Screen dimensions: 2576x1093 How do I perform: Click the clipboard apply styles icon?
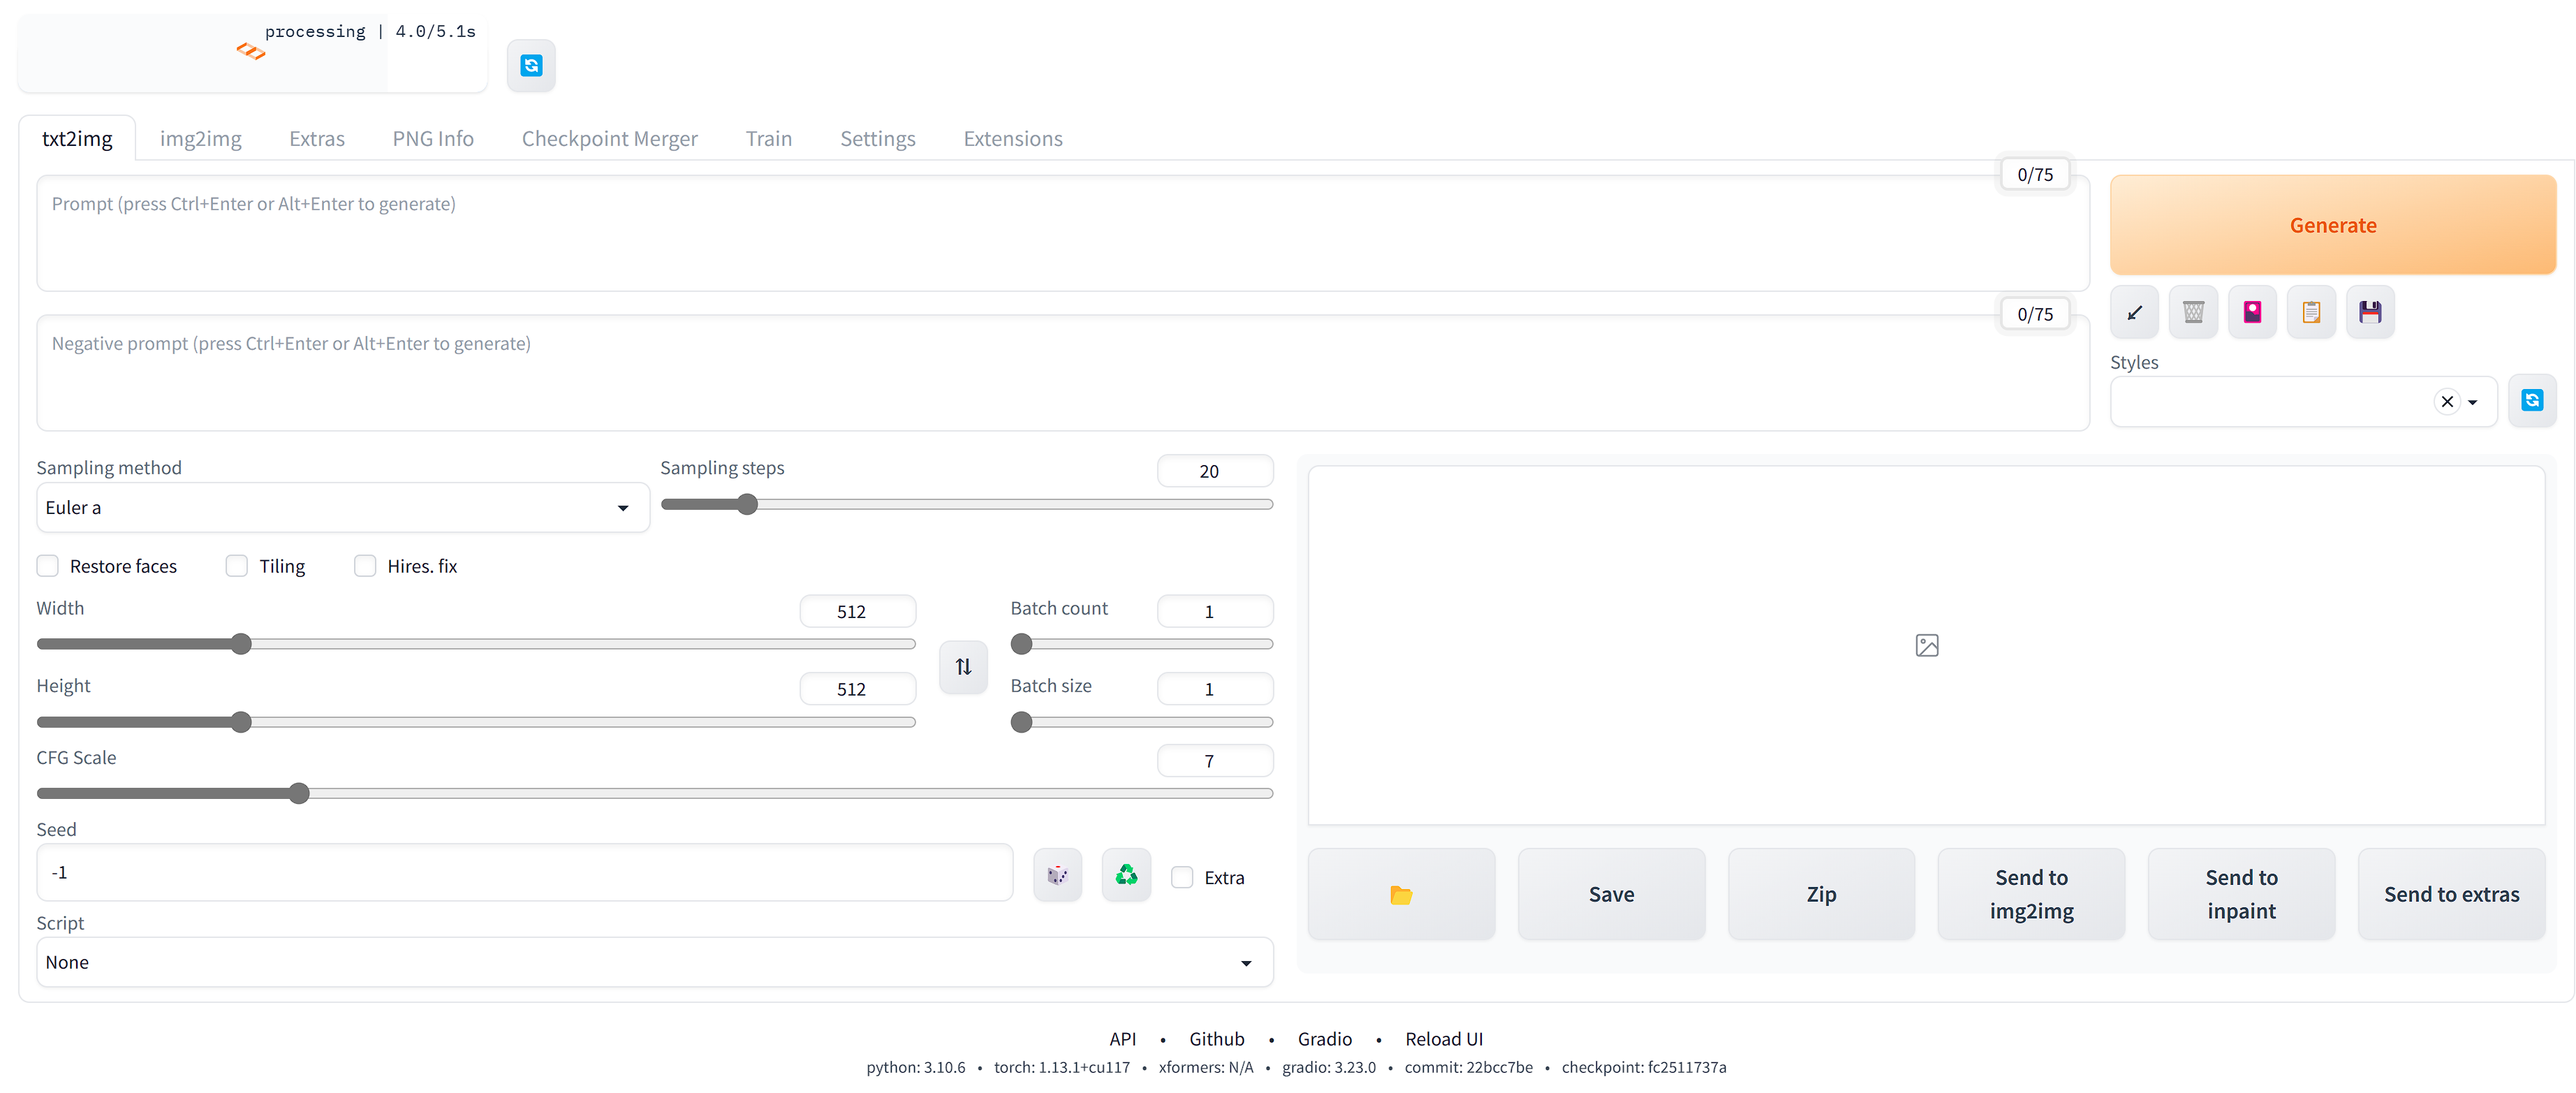(x=2311, y=313)
